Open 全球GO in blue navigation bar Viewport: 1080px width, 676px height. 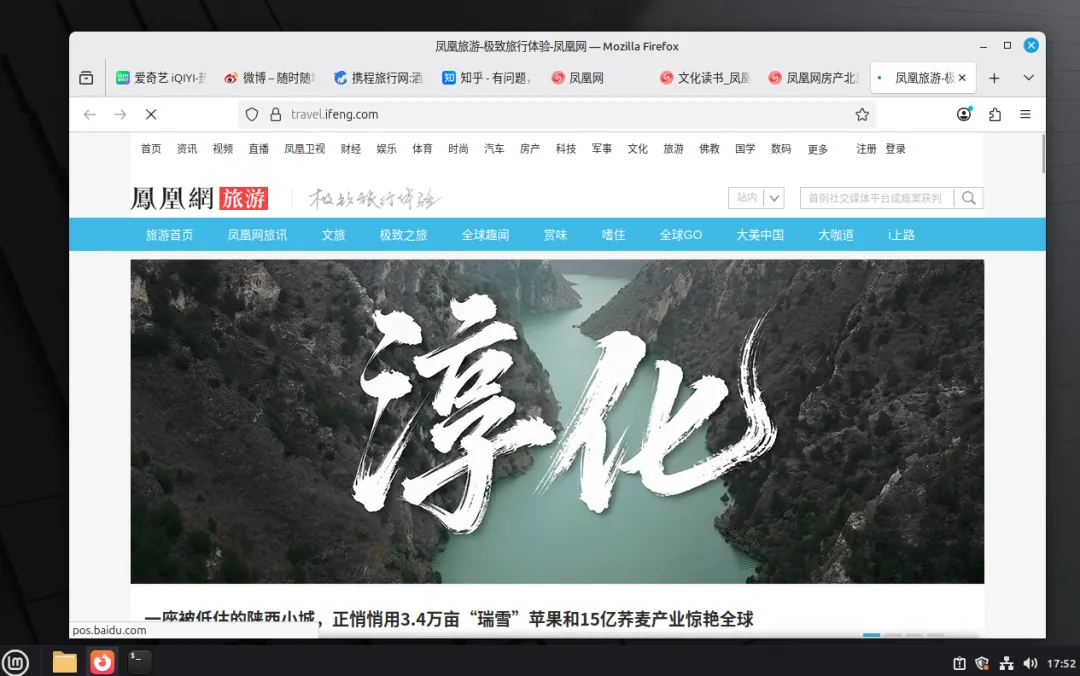click(x=681, y=235)
